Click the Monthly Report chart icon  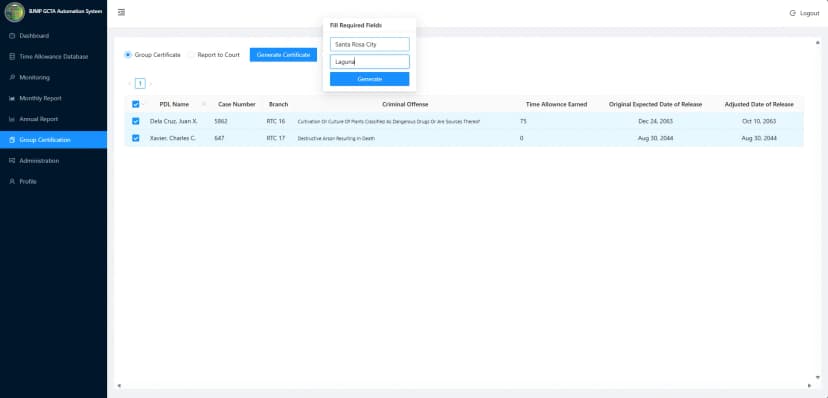tap(12, 98)
